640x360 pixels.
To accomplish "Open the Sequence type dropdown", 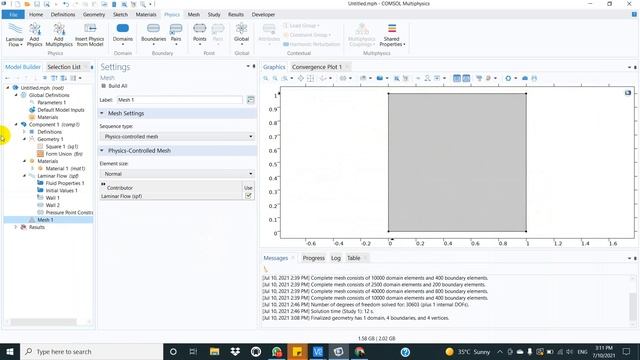I will [x=177, y=136].
